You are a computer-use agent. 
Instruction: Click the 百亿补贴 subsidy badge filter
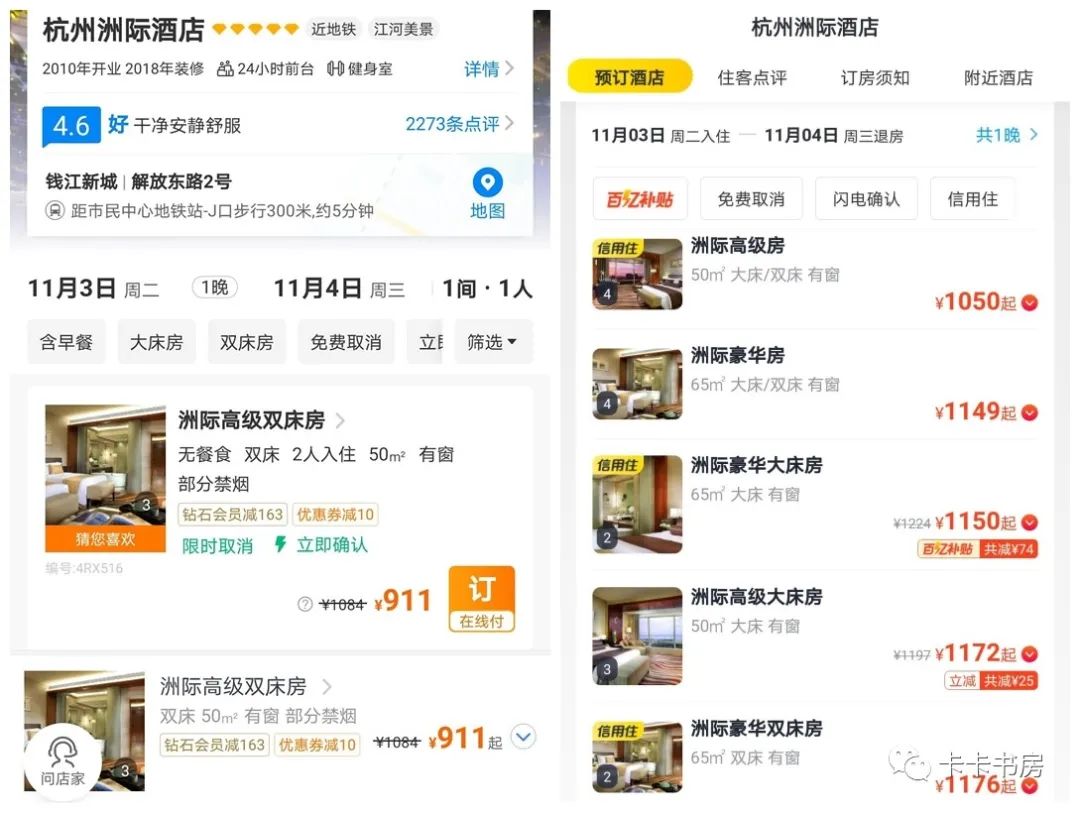(x=640, y=199)
